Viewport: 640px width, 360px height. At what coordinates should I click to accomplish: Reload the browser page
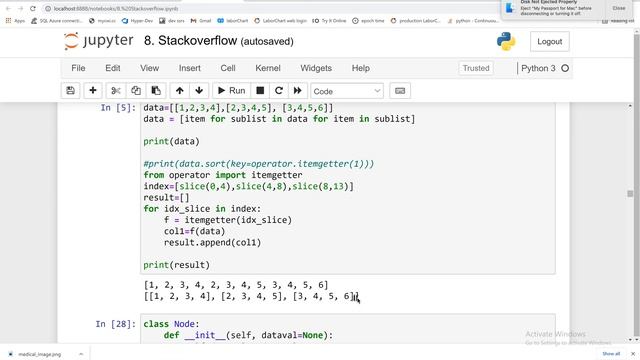coord(33,9)
